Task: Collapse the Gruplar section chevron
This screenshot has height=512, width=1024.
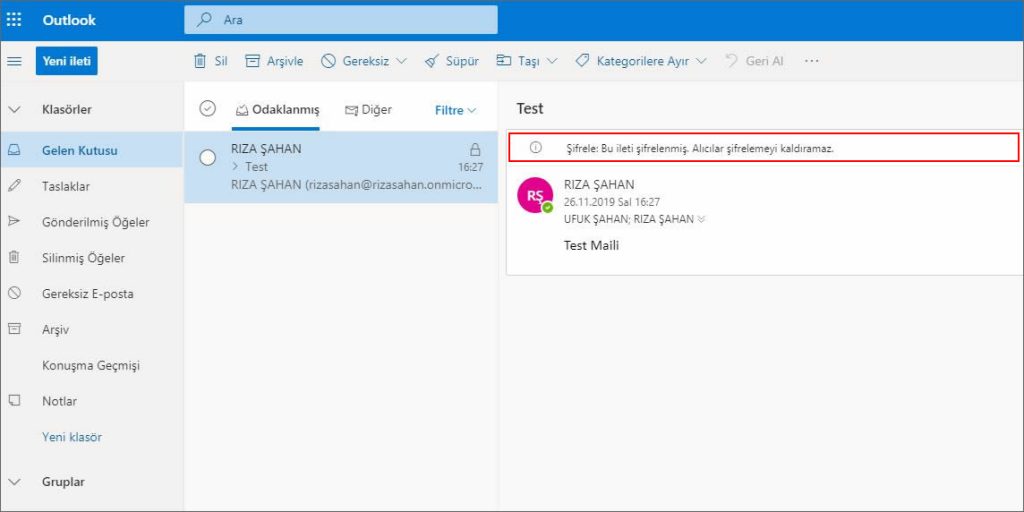Action: click(x=14, y=482)
